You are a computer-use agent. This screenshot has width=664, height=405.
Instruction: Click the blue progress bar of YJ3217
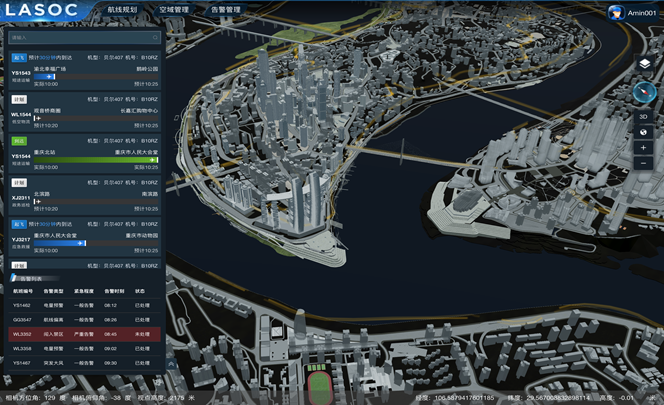coord(60,242)
